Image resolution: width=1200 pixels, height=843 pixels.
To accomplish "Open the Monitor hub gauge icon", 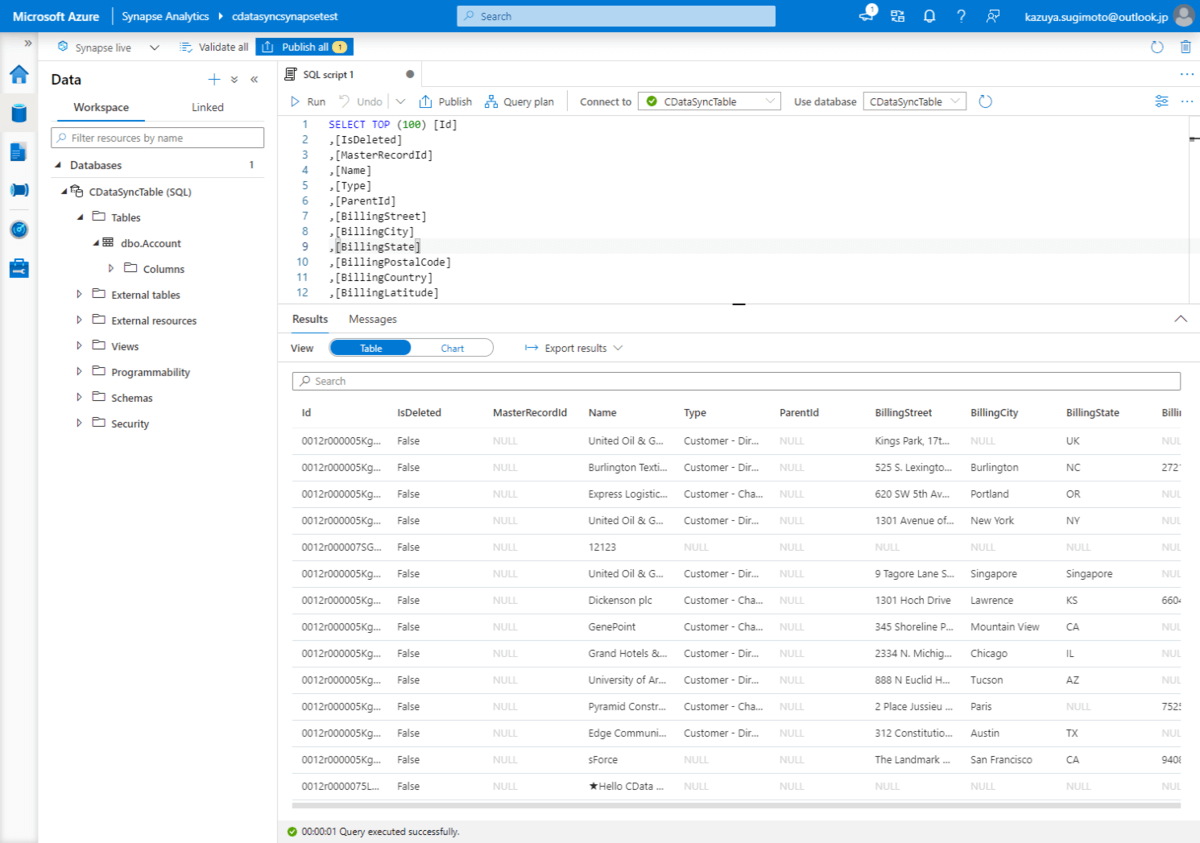I will [x=19, y=229].
